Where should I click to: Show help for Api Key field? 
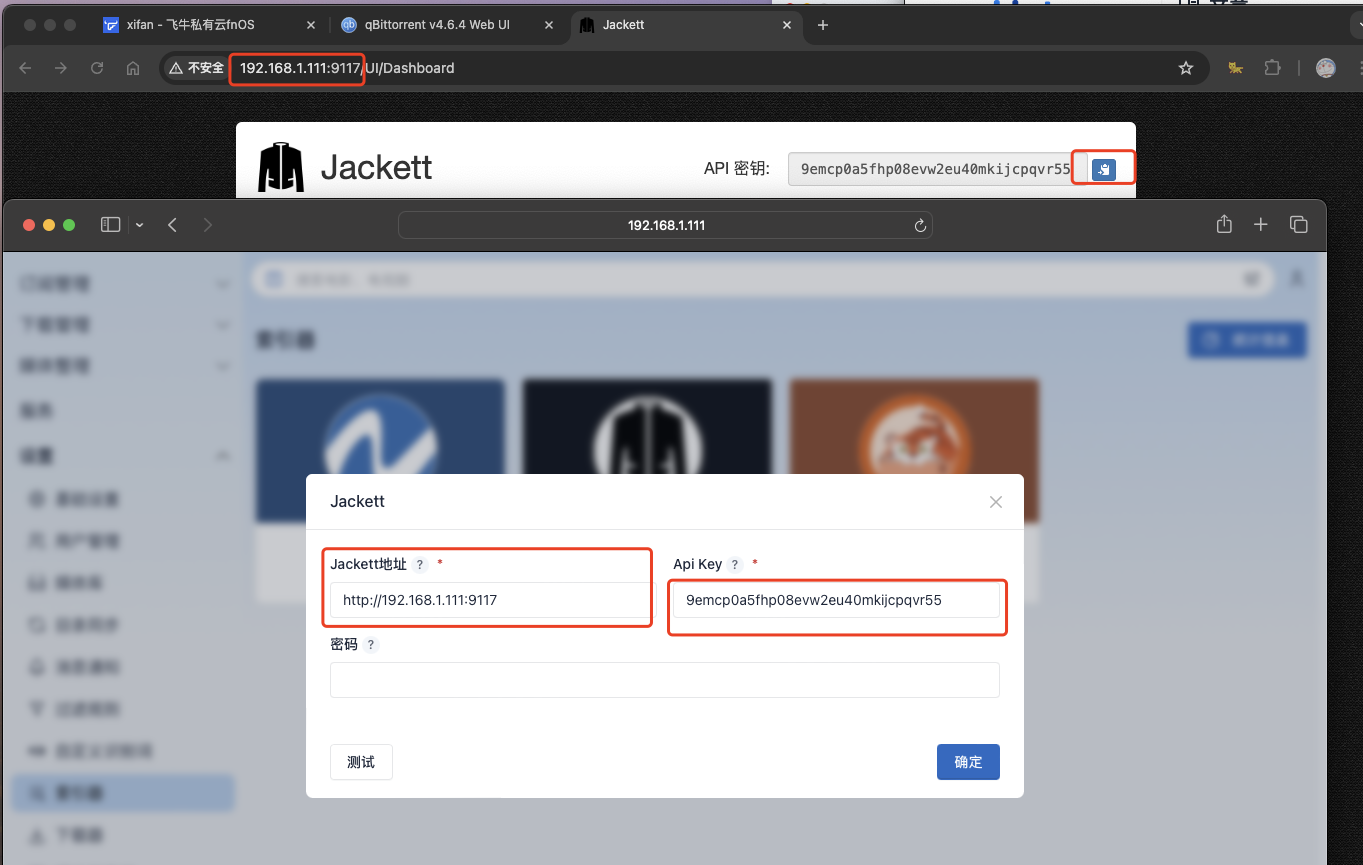735,565
